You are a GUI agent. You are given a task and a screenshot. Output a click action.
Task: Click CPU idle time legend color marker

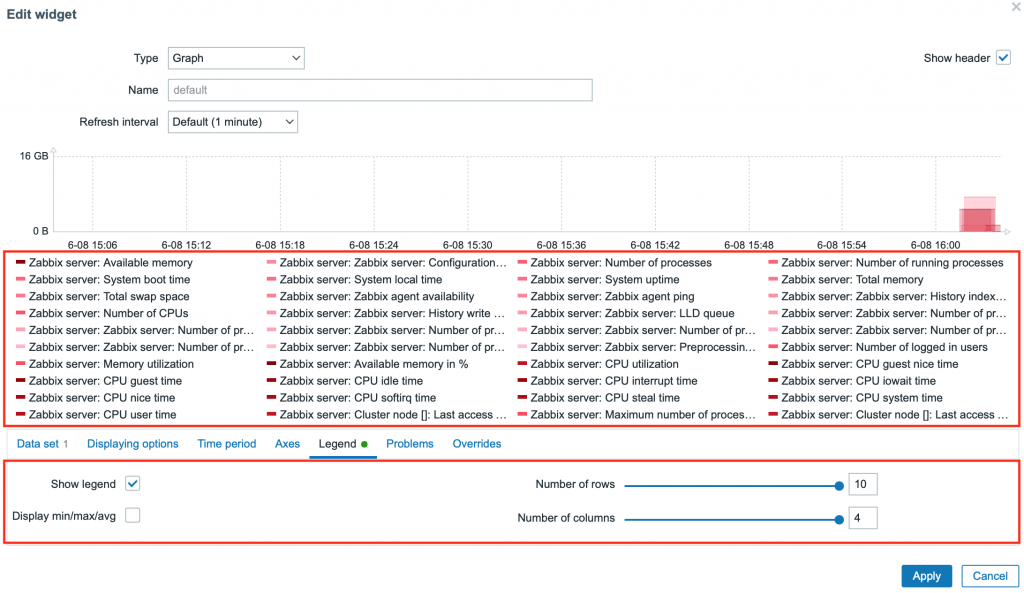(x=272, y=381)
